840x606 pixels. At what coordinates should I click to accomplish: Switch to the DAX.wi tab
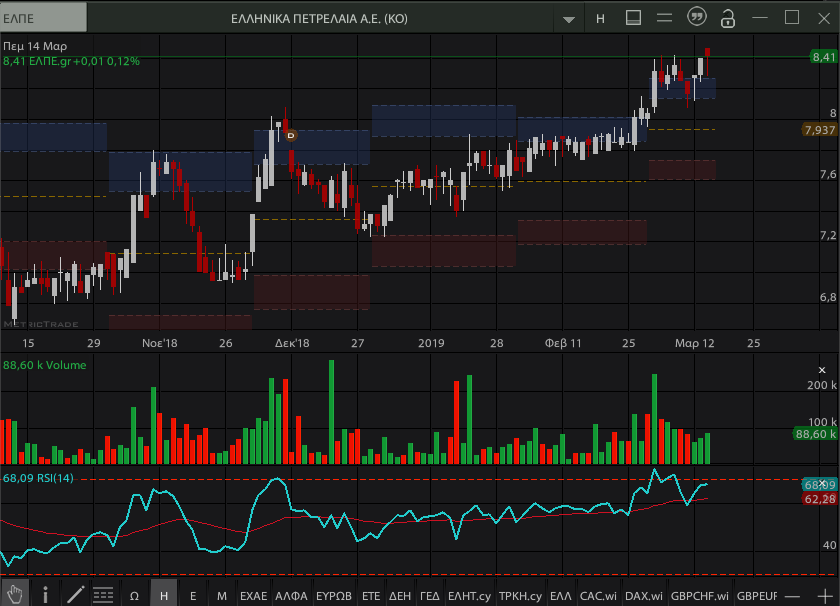click(x=644, y=596)
